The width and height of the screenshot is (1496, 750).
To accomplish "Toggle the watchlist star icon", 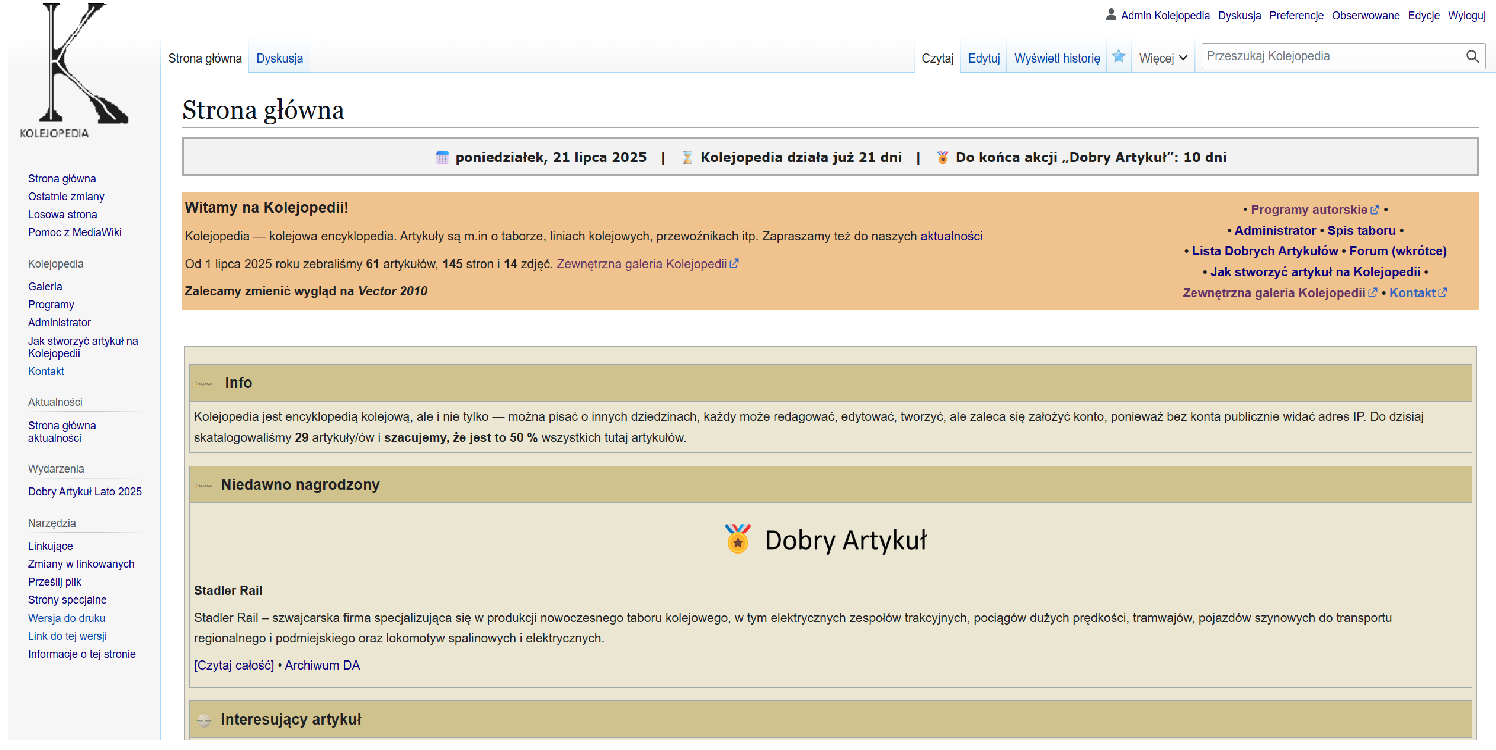I will (x=1119, y=57).
